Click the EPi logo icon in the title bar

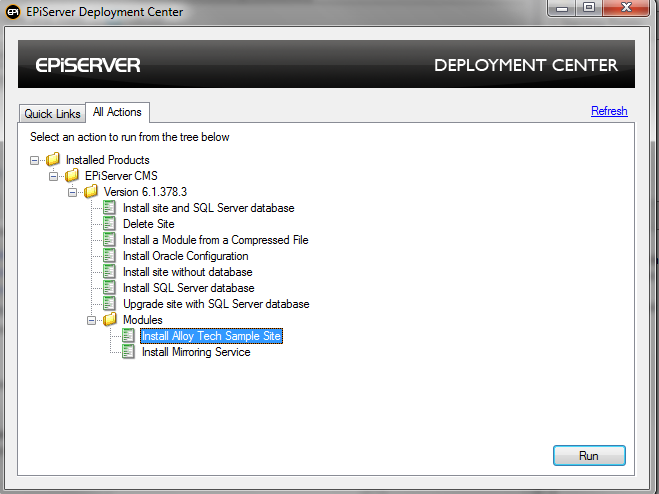[x=13, y=12]
